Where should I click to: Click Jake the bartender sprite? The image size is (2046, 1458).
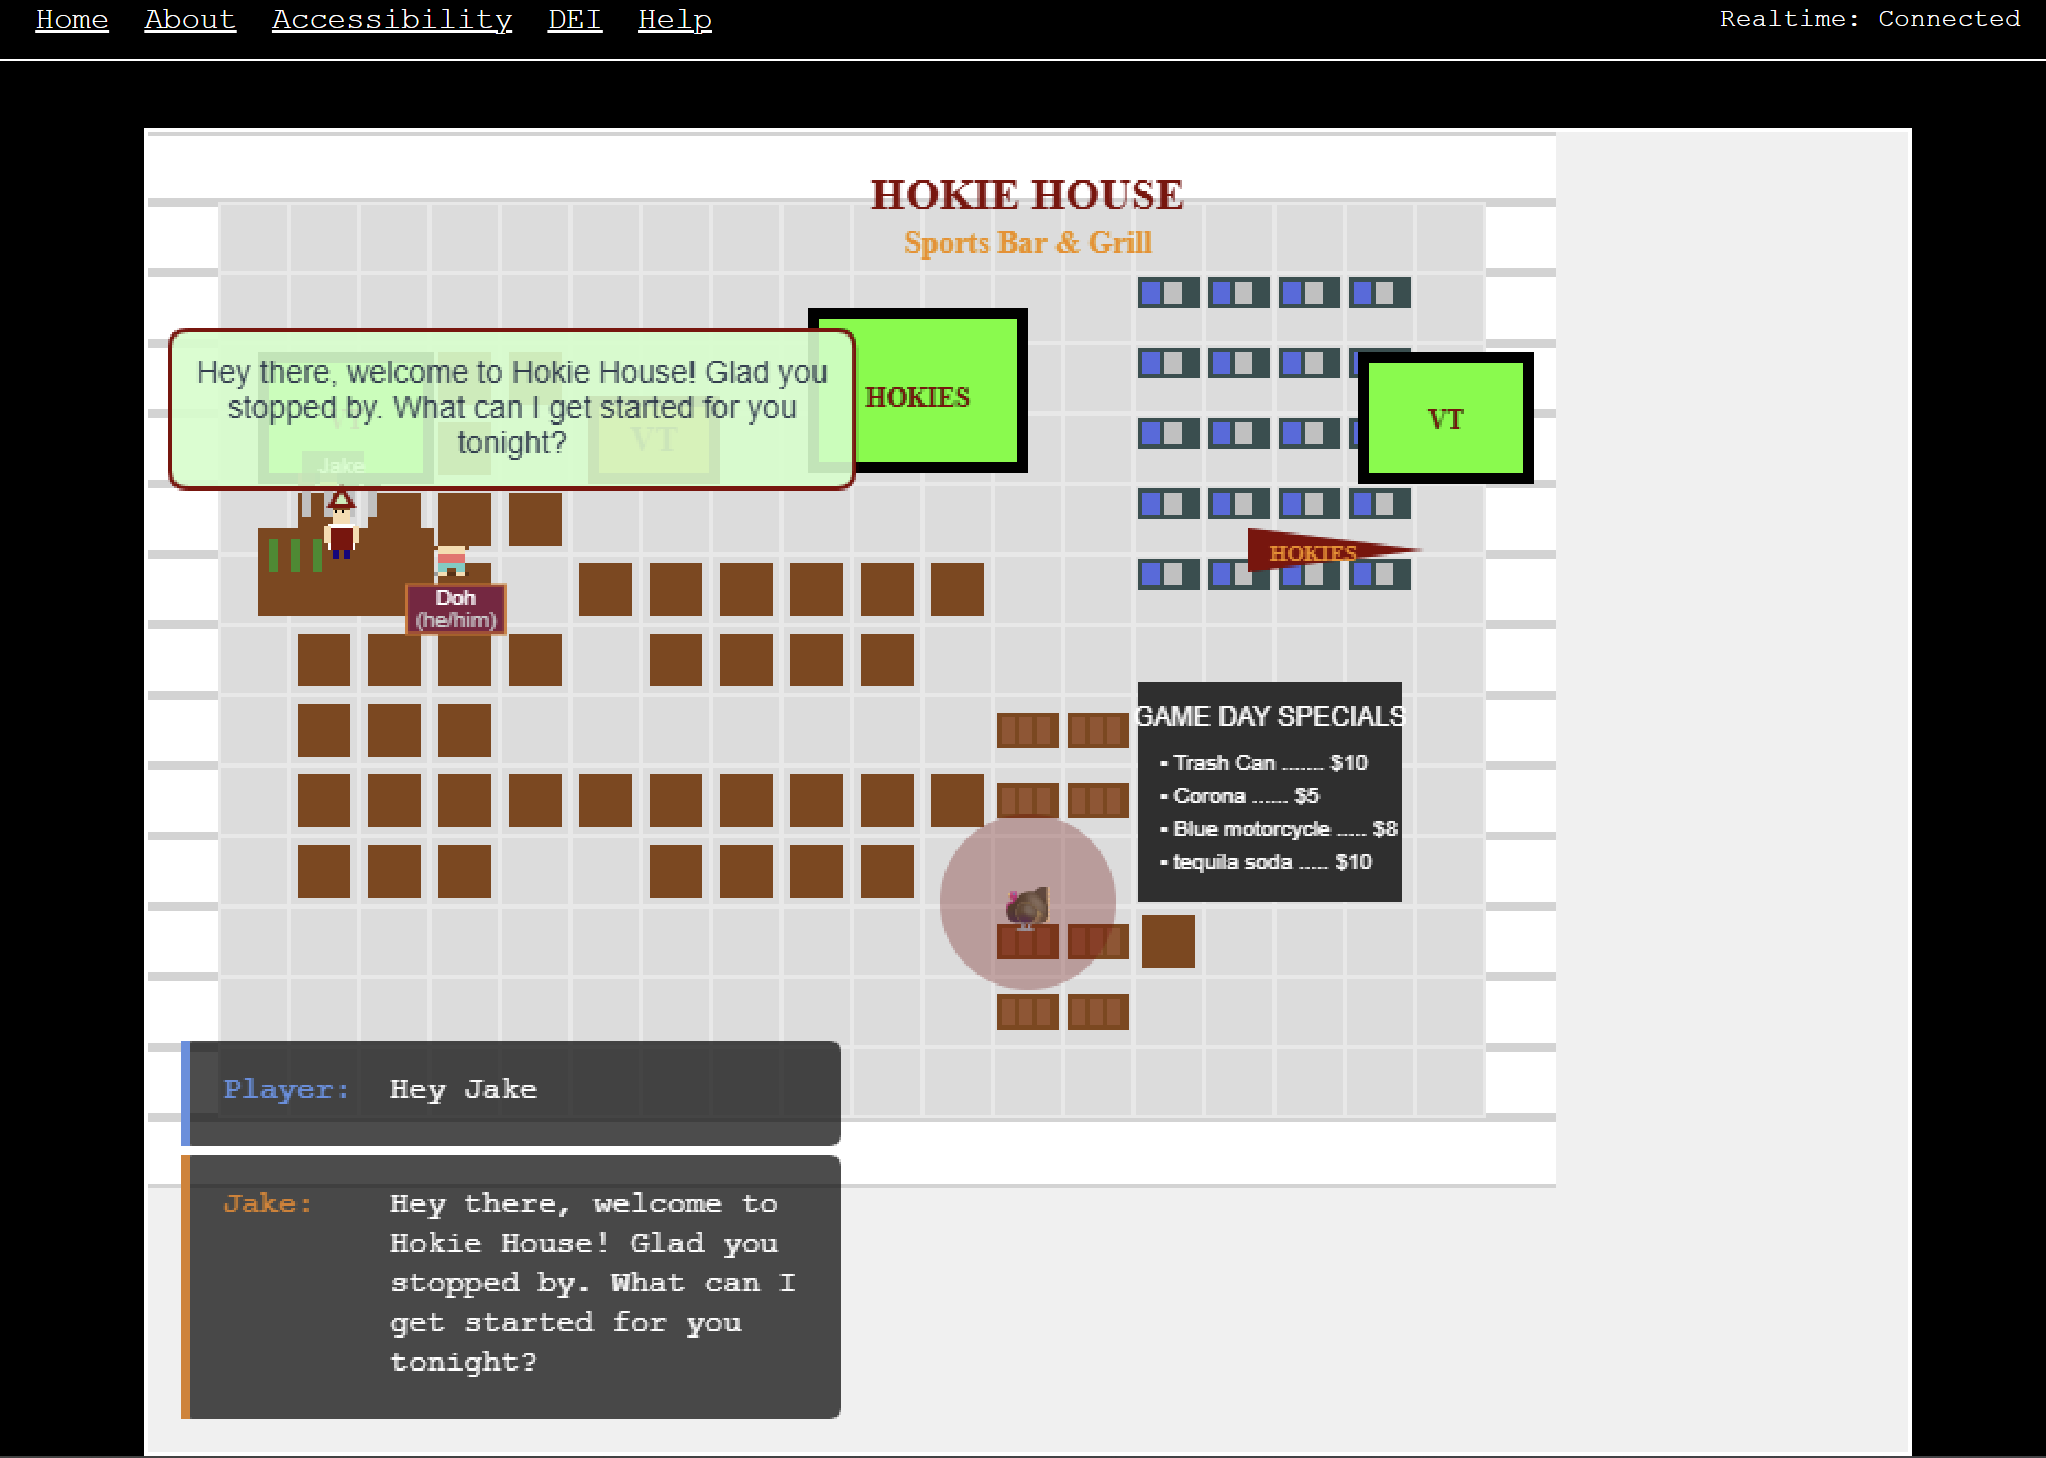(x=341, y=527)
